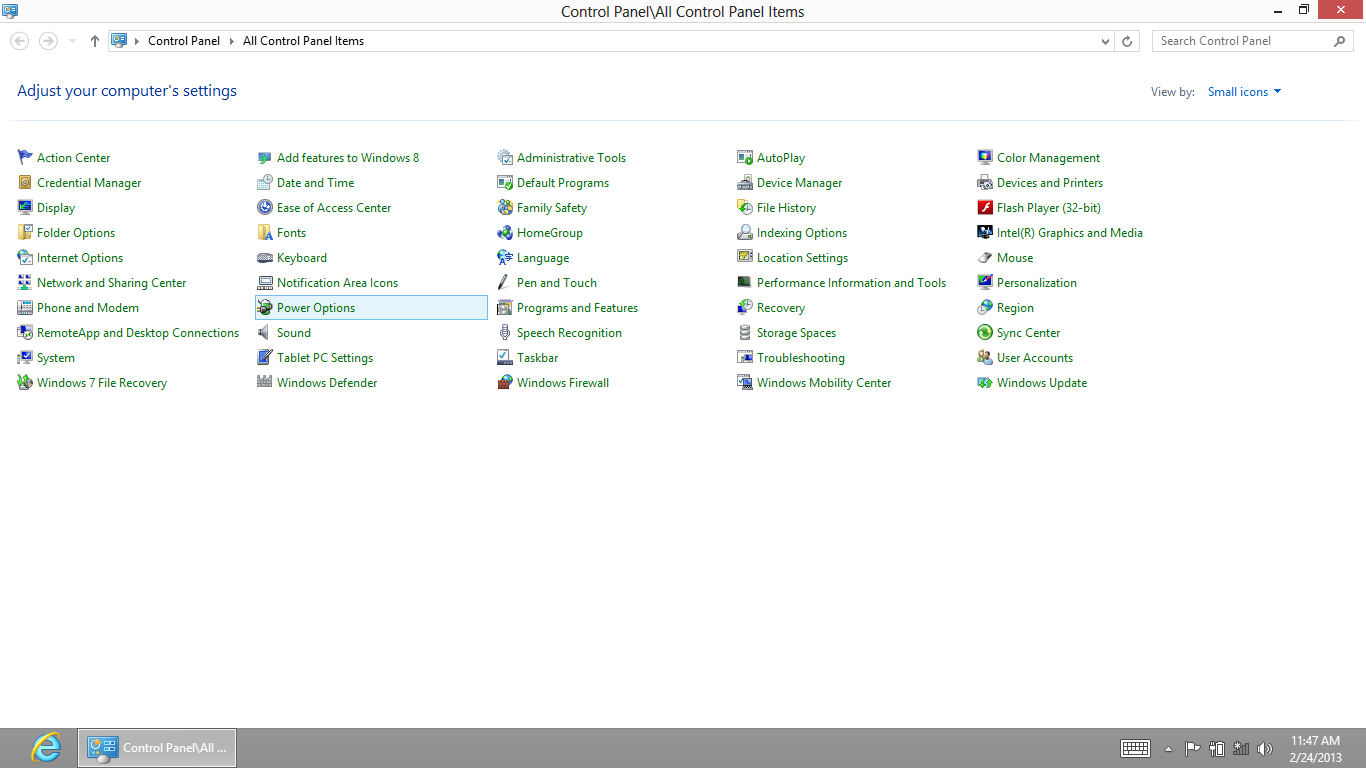Click the Sync Center green icon
The image size is (1366, 768).
[985, 333]
